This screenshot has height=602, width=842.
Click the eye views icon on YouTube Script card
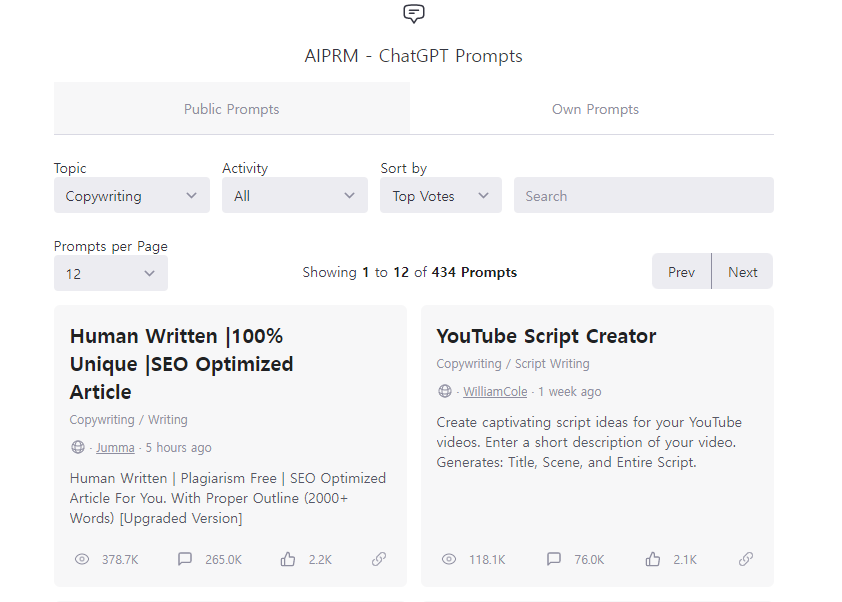[x=449, y=559]
